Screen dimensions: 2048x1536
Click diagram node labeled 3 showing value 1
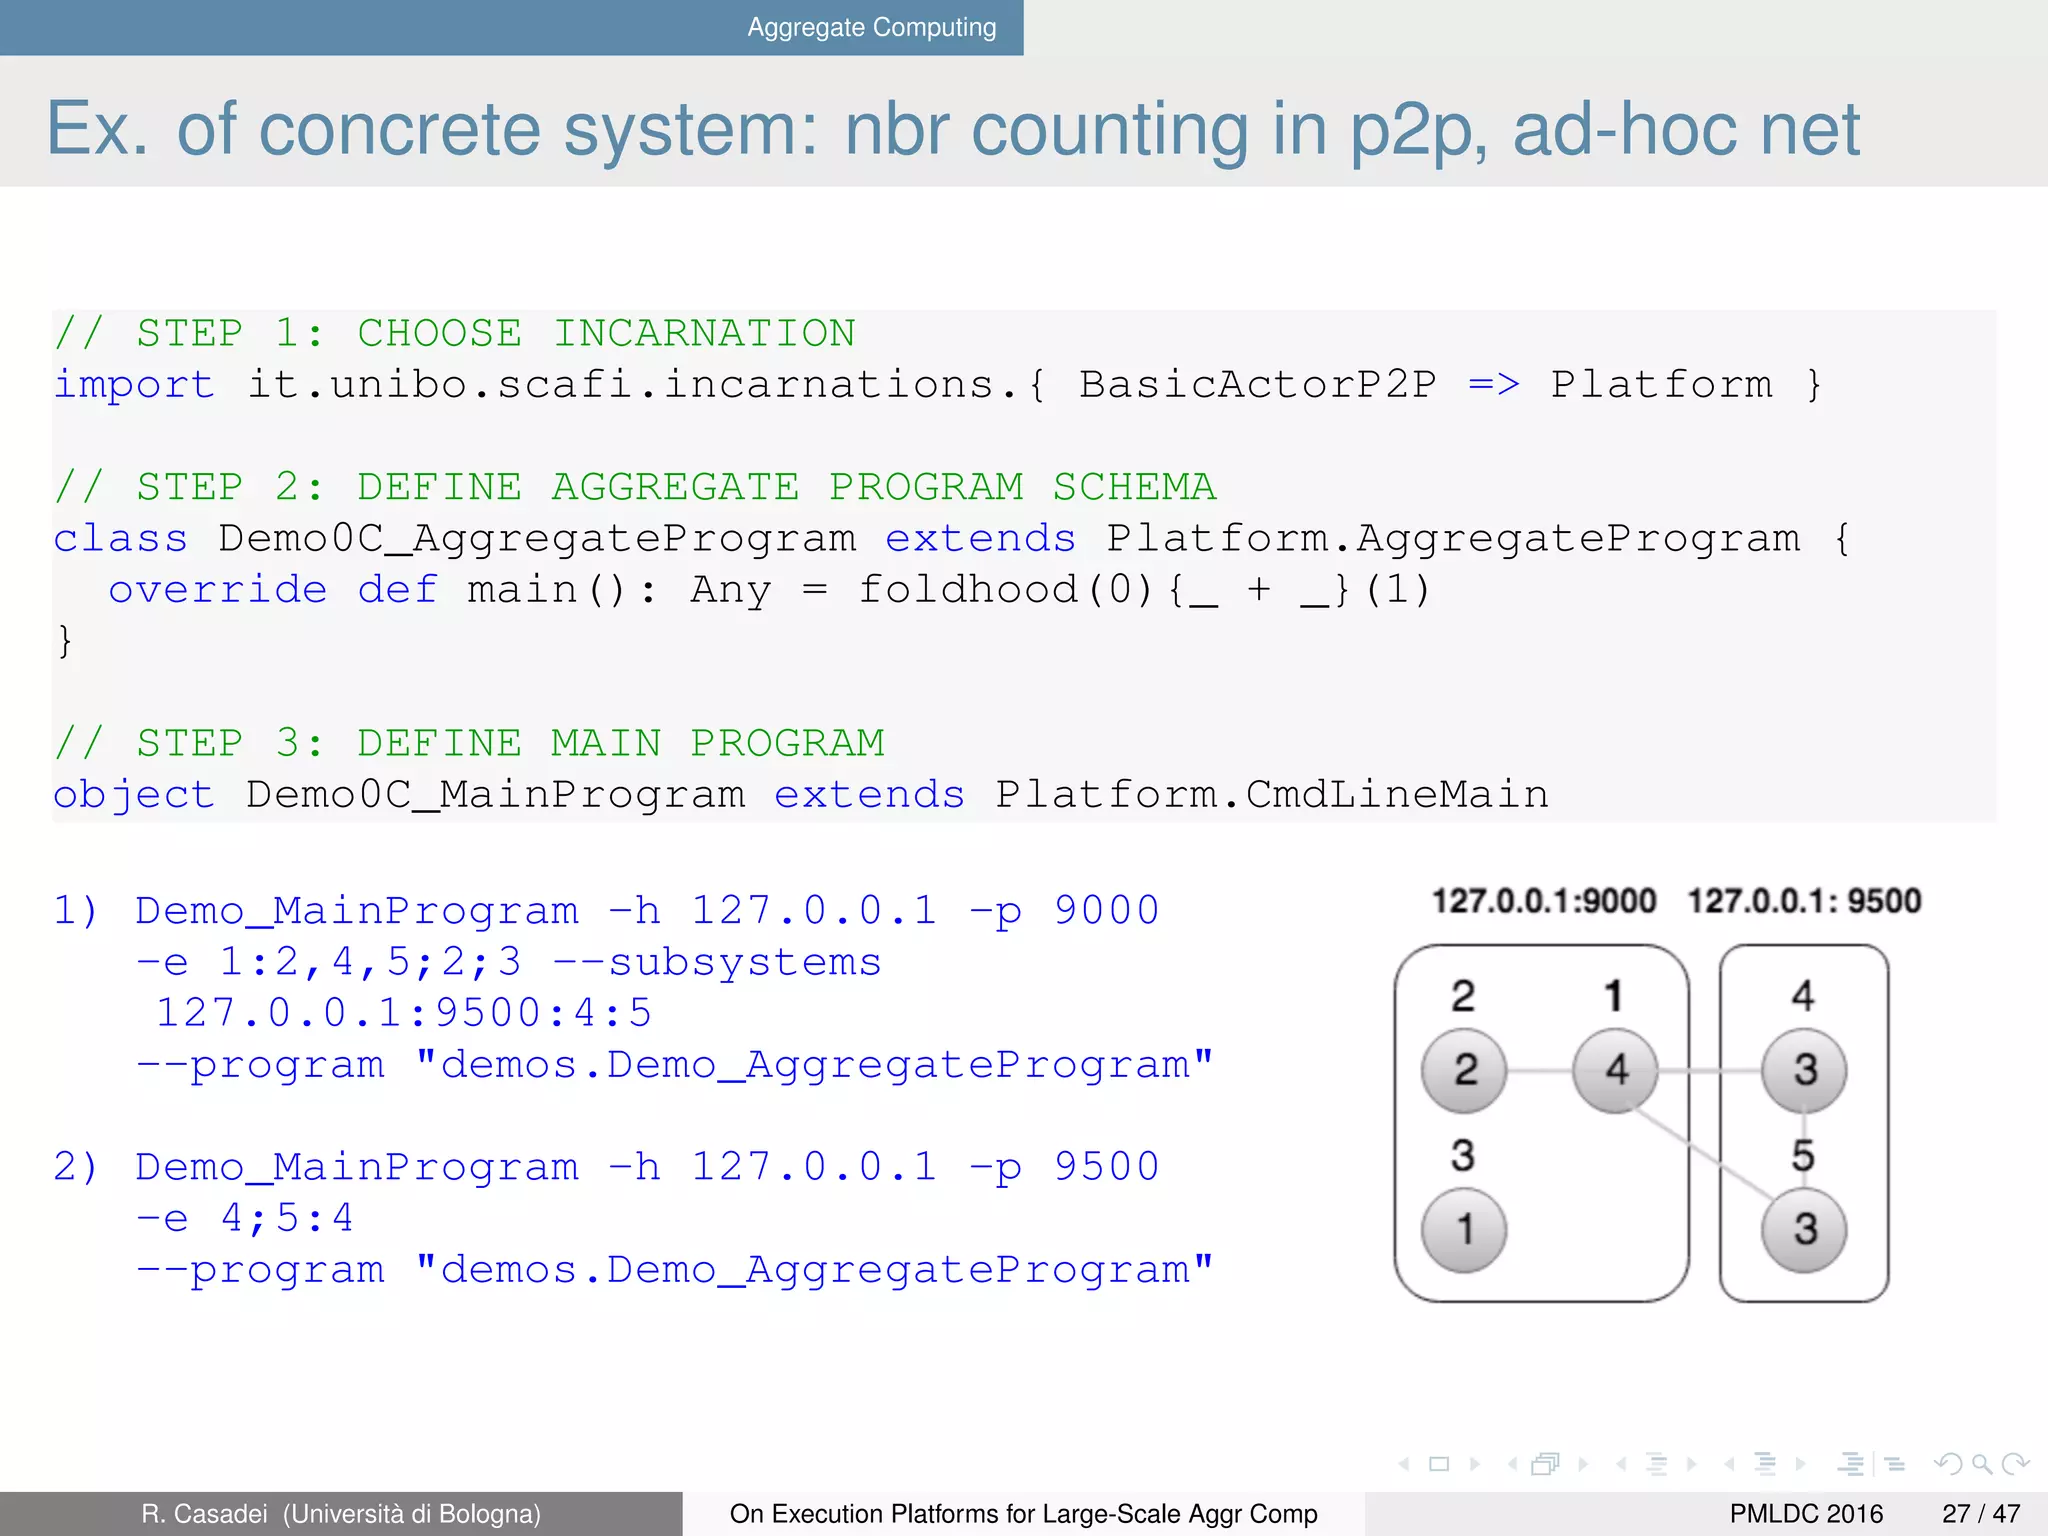click(1464, 1229)
